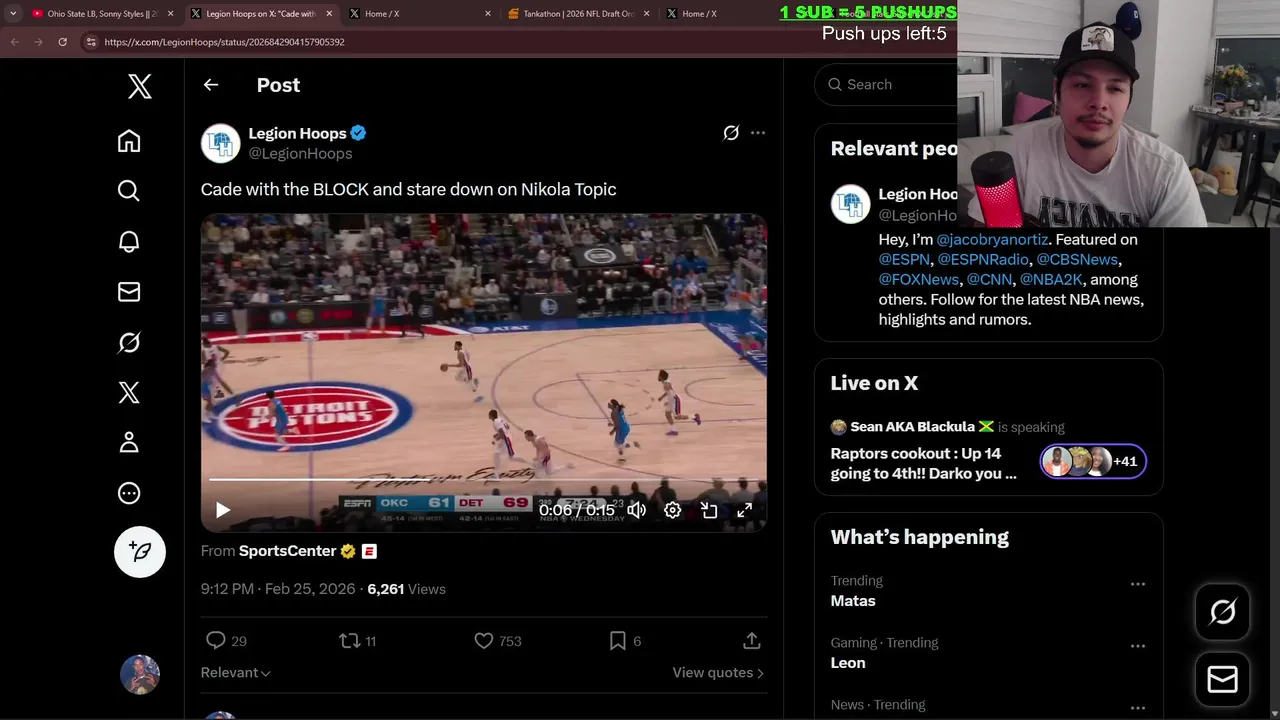Open Notifications bell in the sidebar
1280x720 pixels.
click(x=129, y=241)
